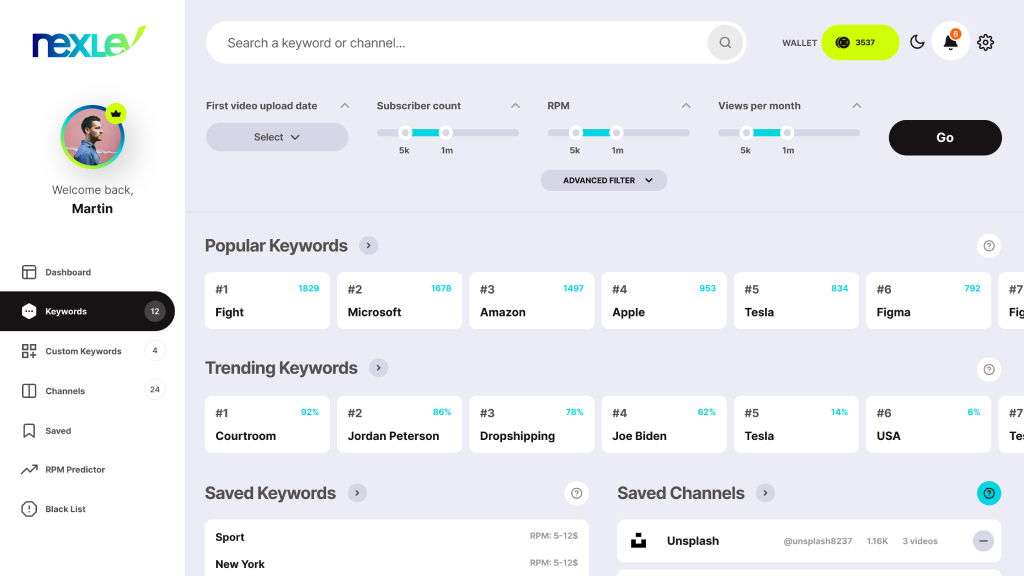Click the wallet balance 3537 button
Screen dimensions: 1024x576
click(860, 43)
